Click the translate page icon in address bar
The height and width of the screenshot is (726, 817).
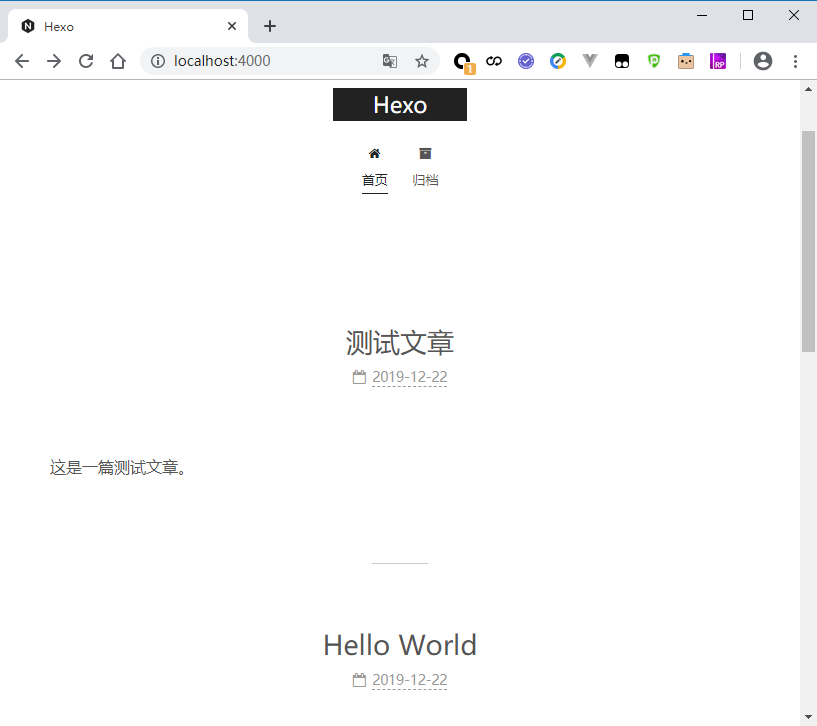click(390, 61)
